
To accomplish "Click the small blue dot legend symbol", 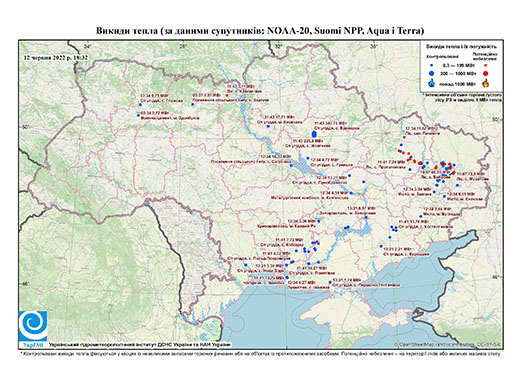I will tap(432, 65).
